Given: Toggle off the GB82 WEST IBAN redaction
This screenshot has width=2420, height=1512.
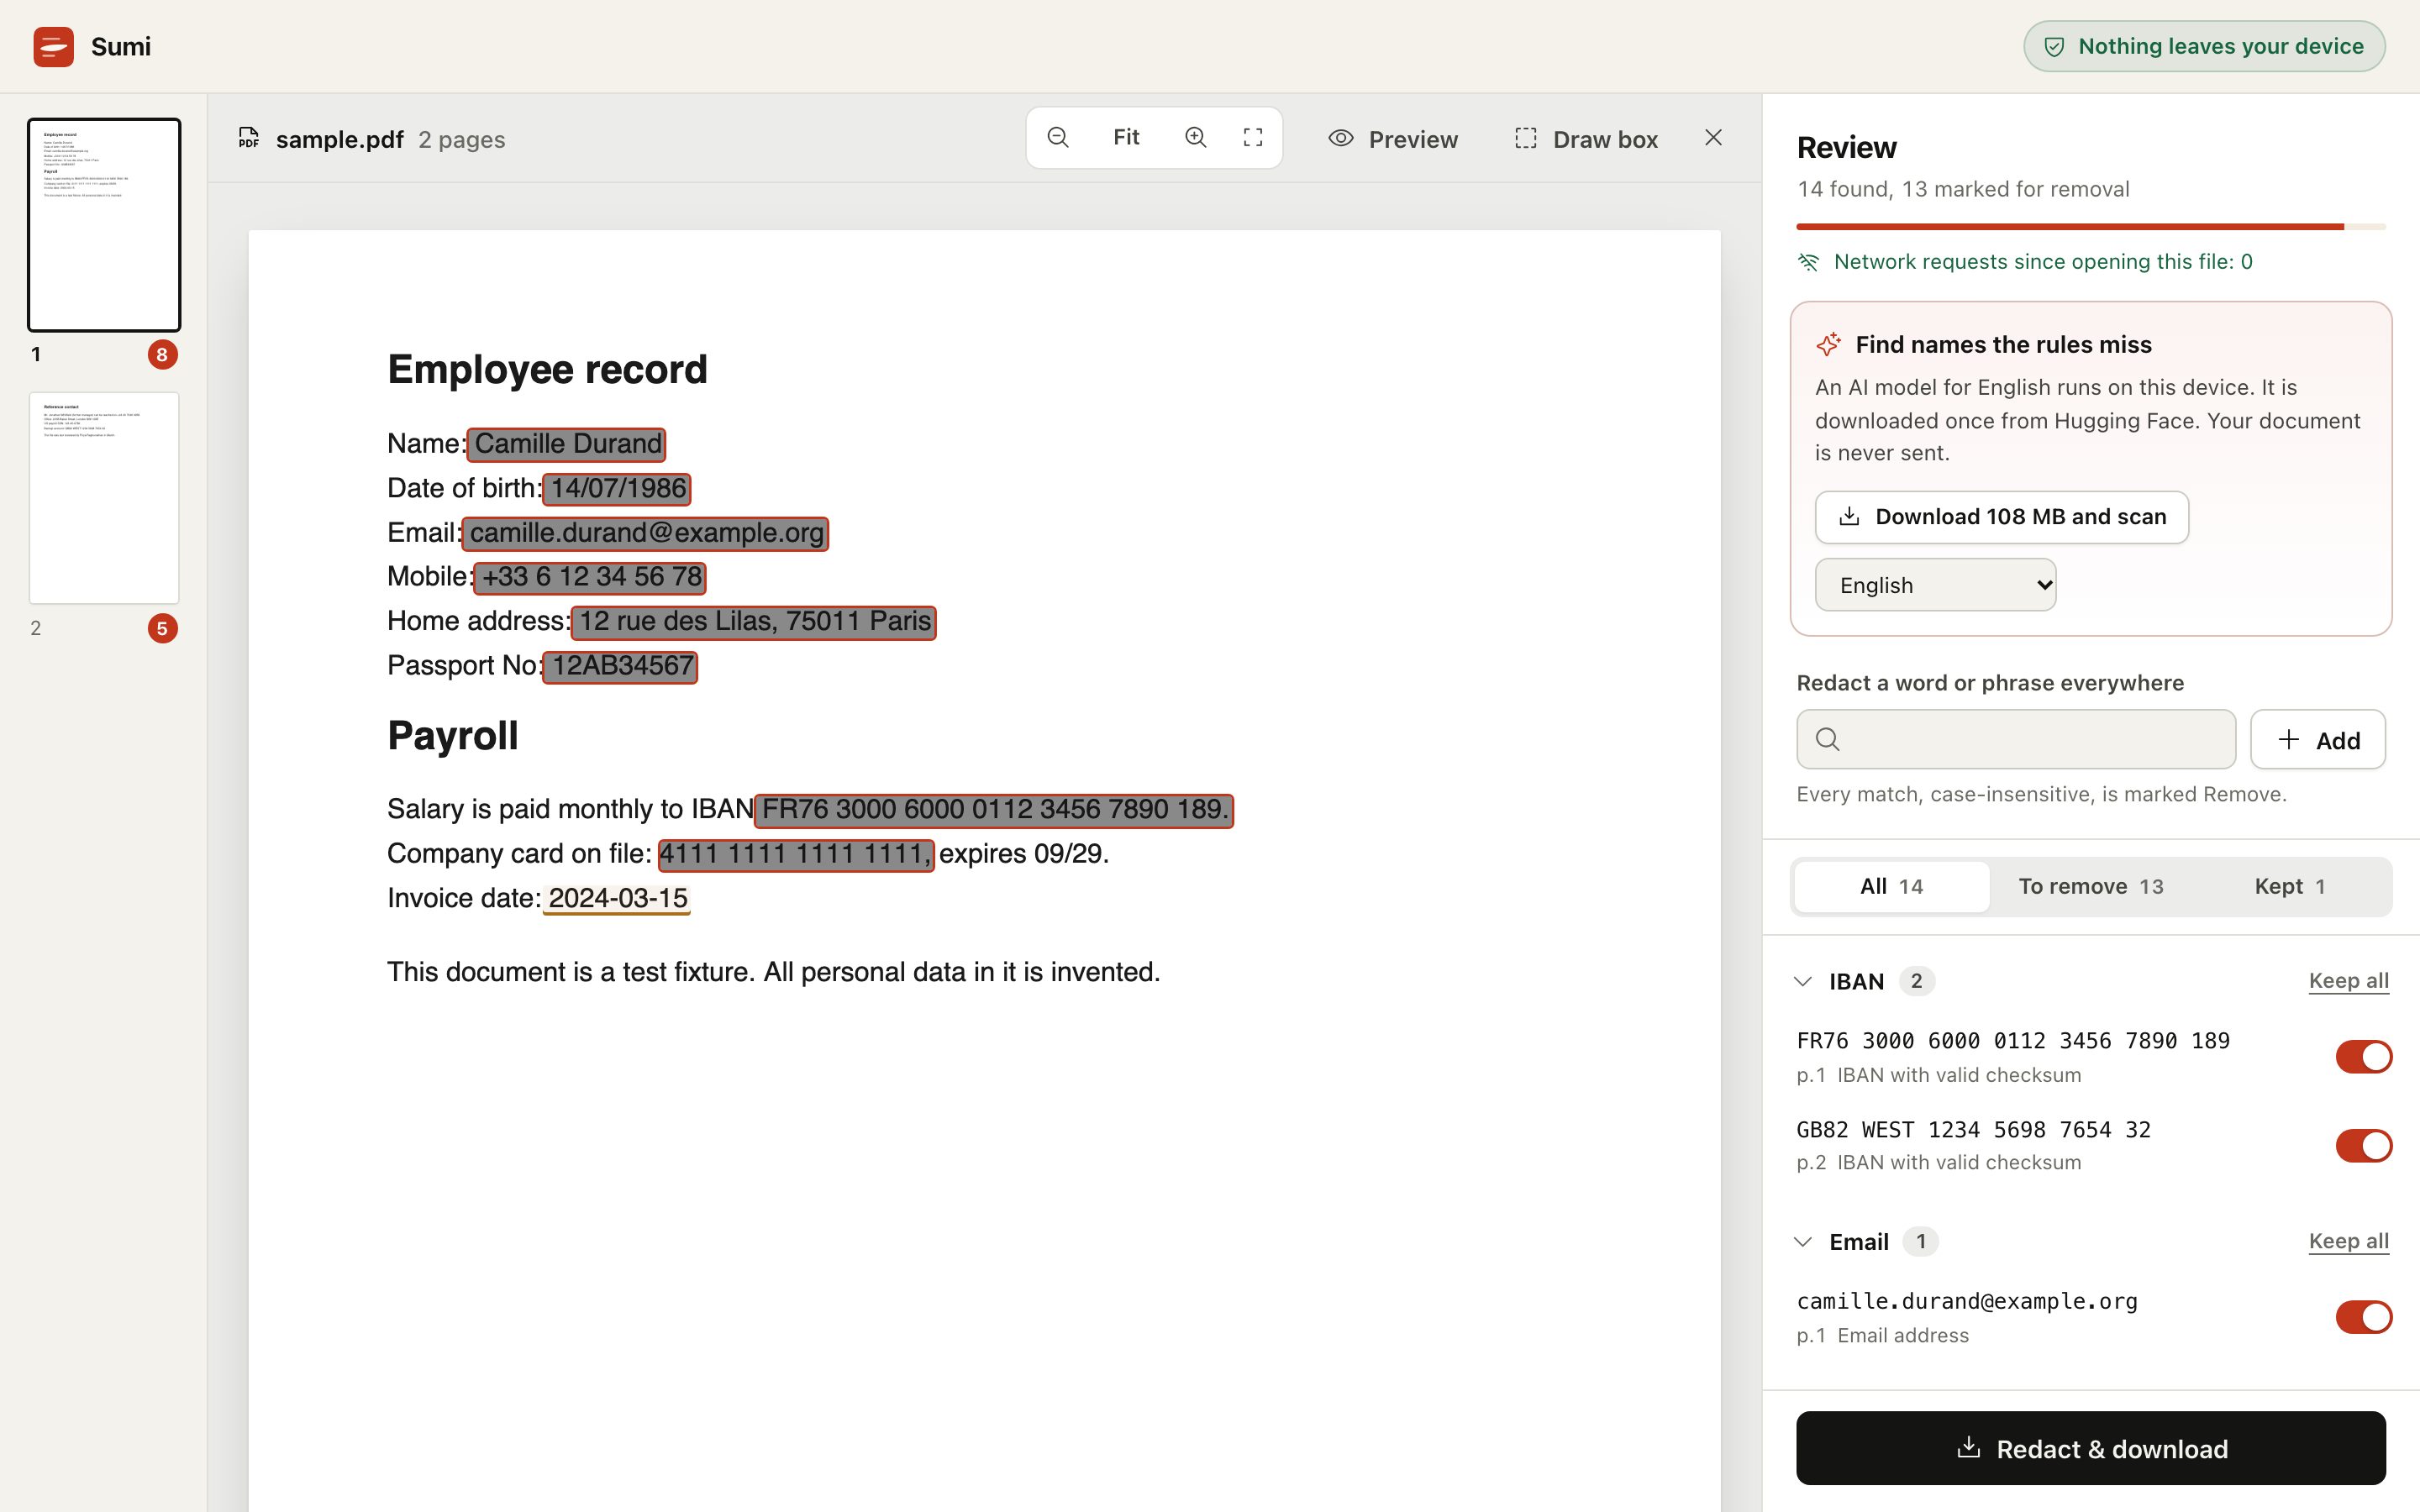Looking at the screenshot, I should point(2363,1145).
